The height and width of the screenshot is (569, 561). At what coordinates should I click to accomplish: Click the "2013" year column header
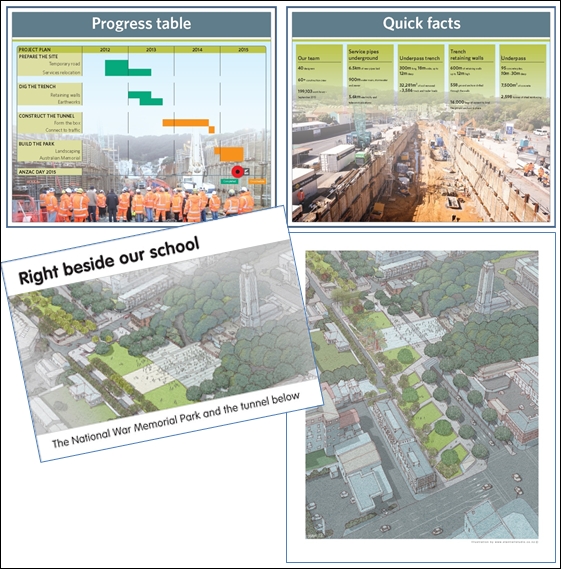[151, 50]
